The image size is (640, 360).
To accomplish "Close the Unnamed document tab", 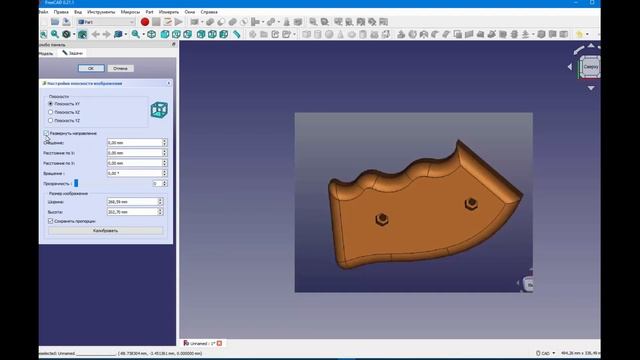I will (219, 343).
